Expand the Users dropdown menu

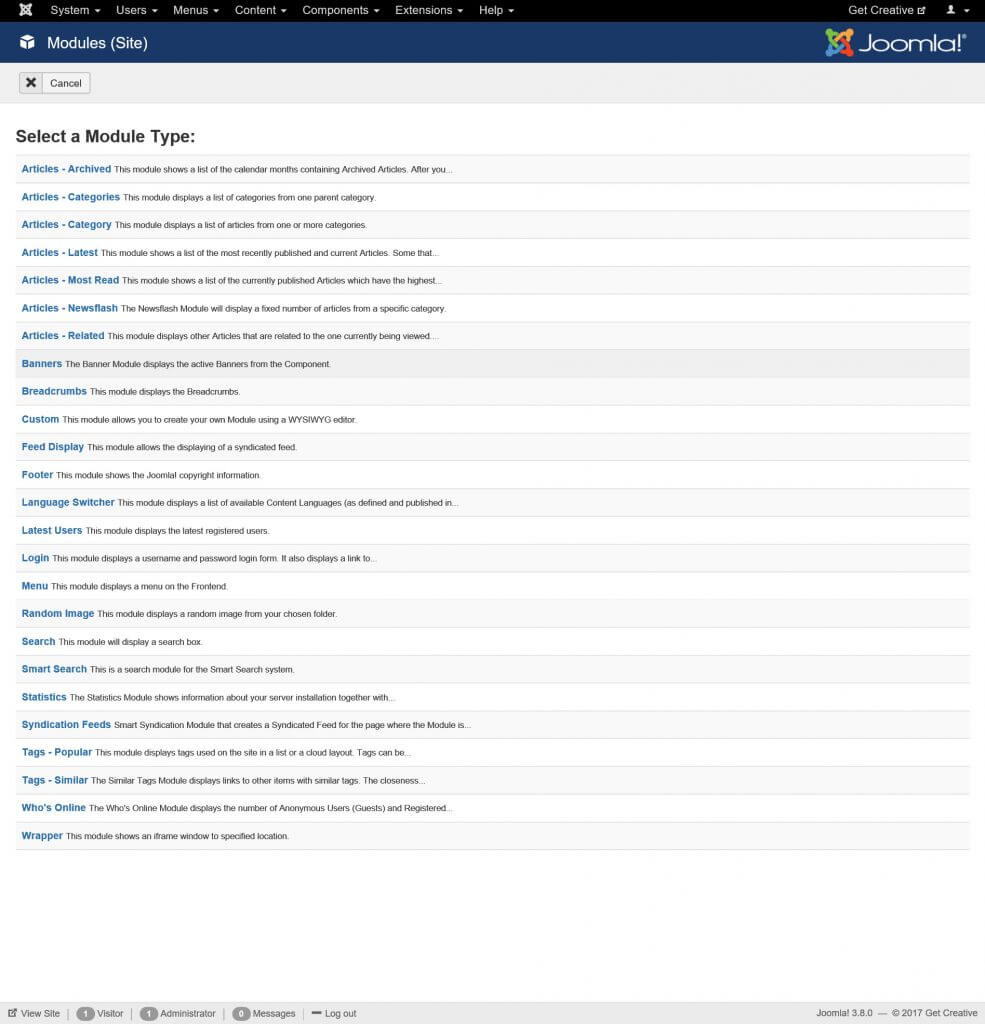coord(130,10)
